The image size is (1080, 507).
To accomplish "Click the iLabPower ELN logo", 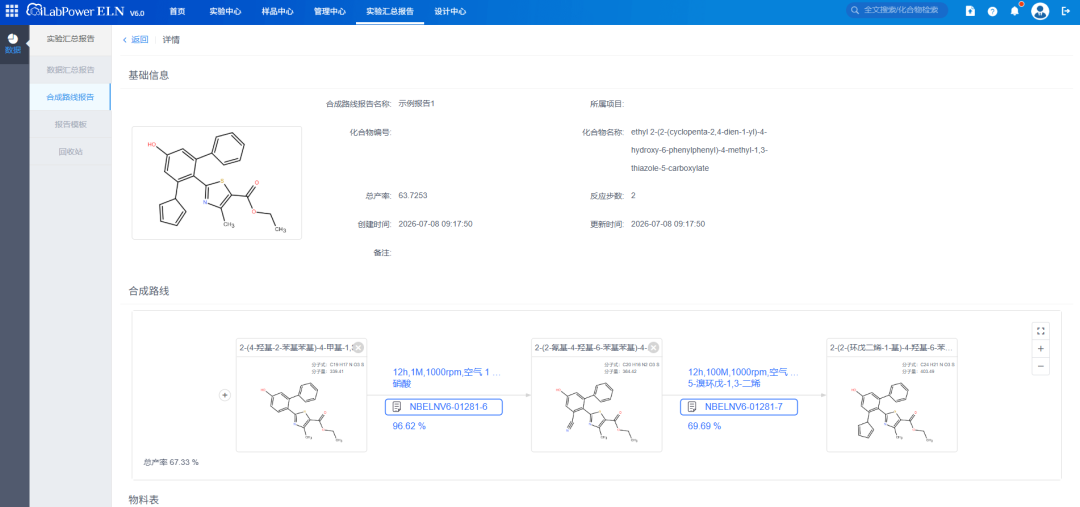I will 85,12.
